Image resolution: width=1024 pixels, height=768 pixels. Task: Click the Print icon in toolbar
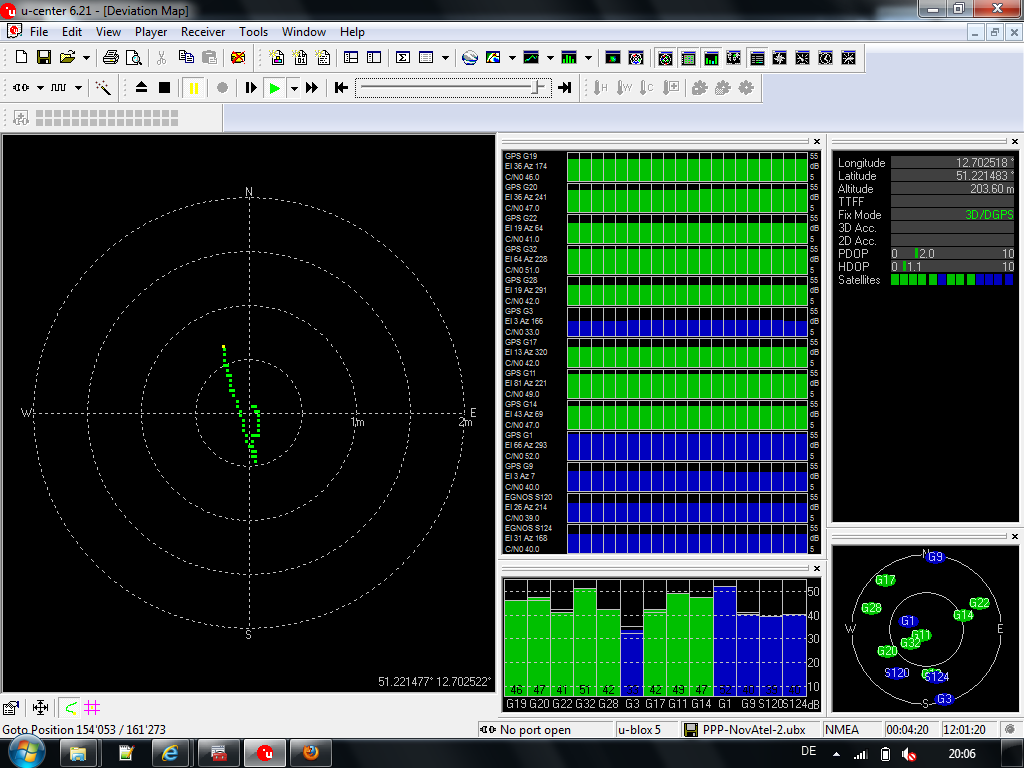click(111, 58)
